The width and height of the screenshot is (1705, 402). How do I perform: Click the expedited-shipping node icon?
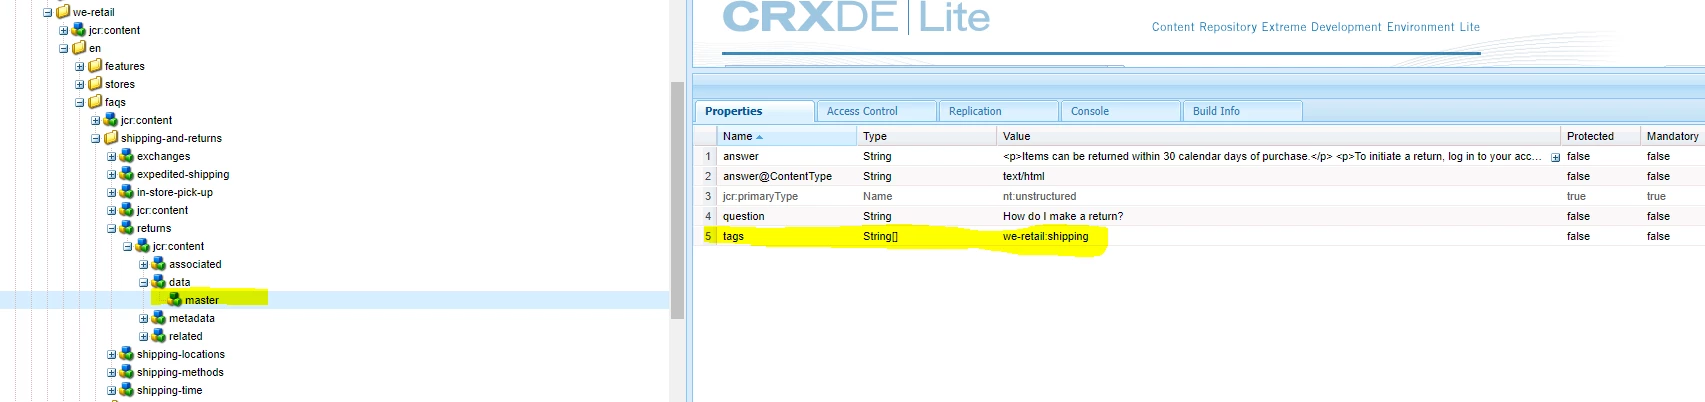tap(127, 174)
